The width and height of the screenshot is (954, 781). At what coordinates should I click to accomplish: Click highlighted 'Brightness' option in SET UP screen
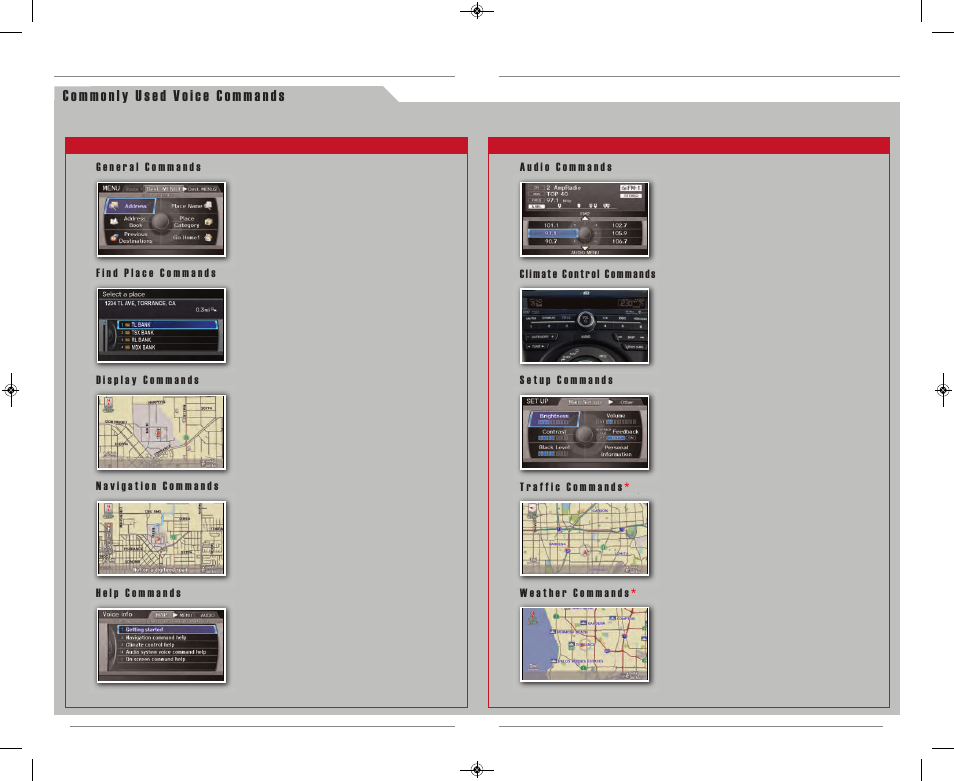click(x=554, y=418)
